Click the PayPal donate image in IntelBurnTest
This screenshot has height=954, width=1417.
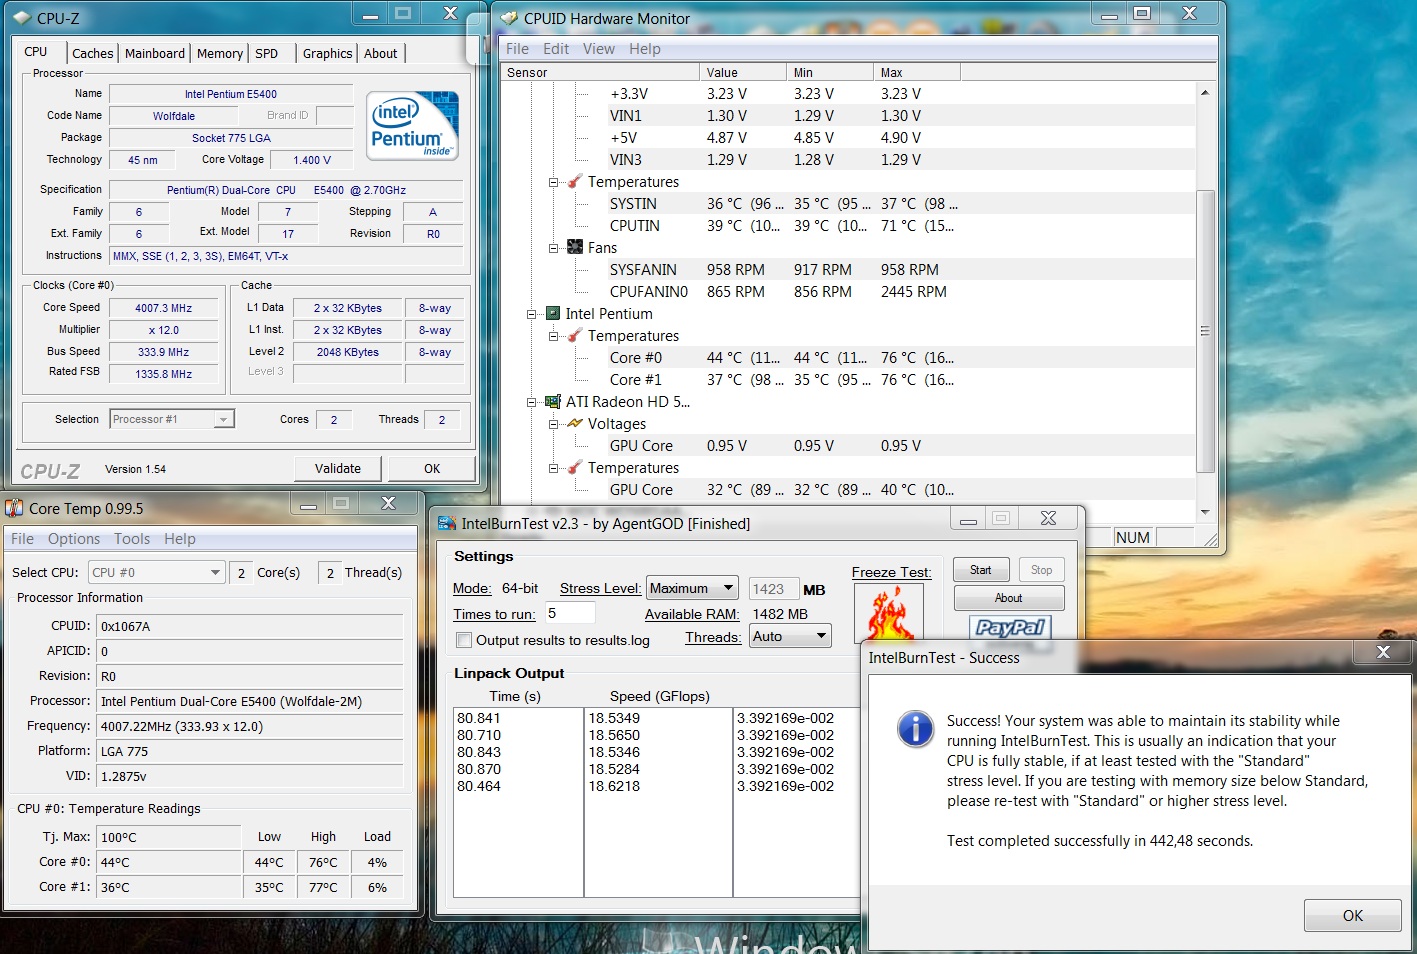1009,628
